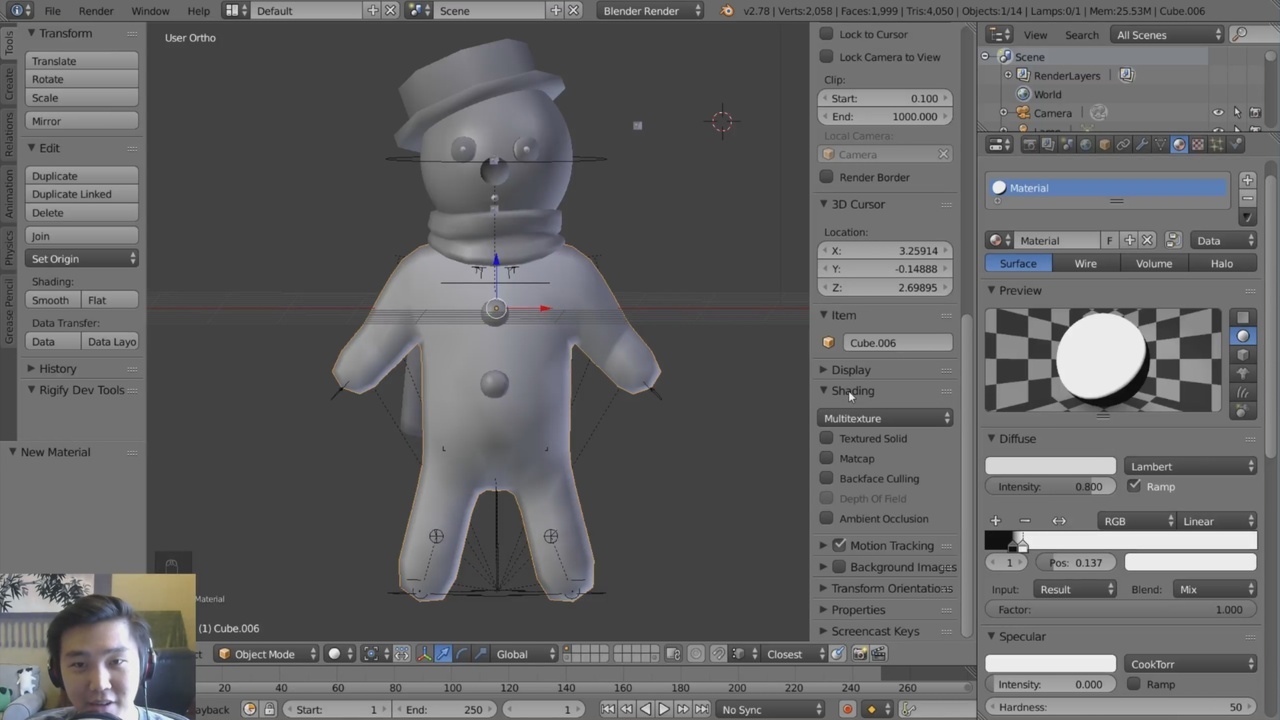Toggle the Backface Culling checkbox
Screen dimensions: 1280x720
point(827,478)
